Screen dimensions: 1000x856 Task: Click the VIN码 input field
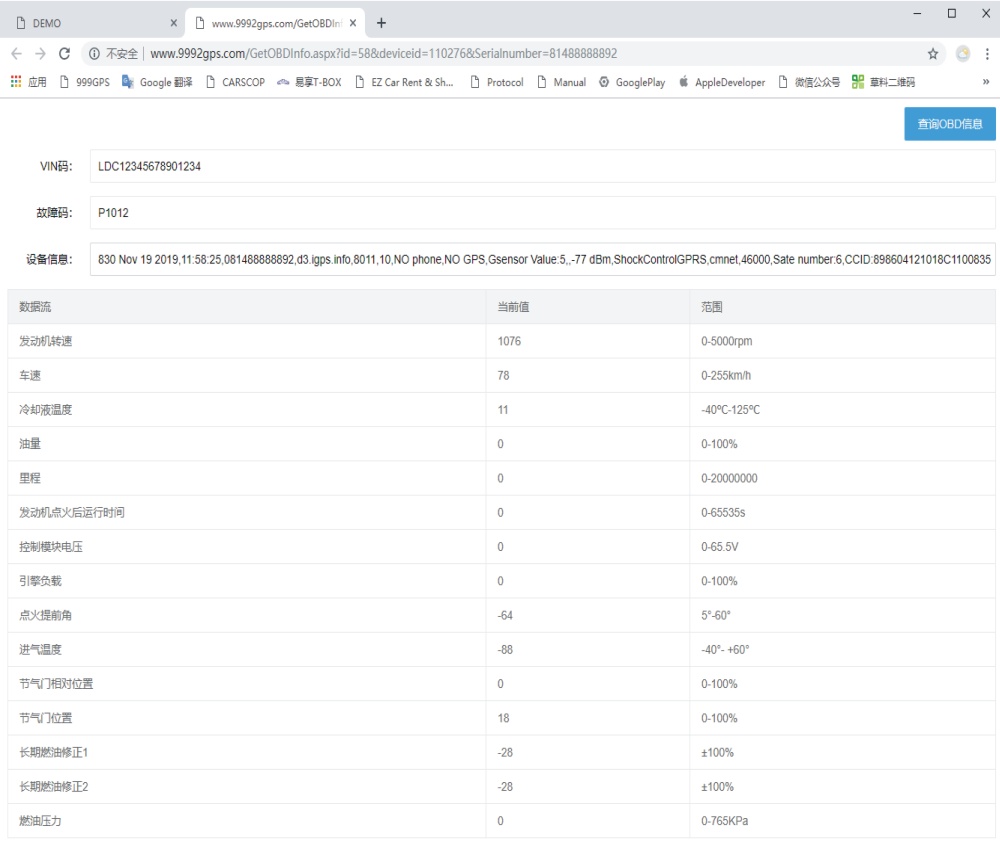[x=542, y=166]
